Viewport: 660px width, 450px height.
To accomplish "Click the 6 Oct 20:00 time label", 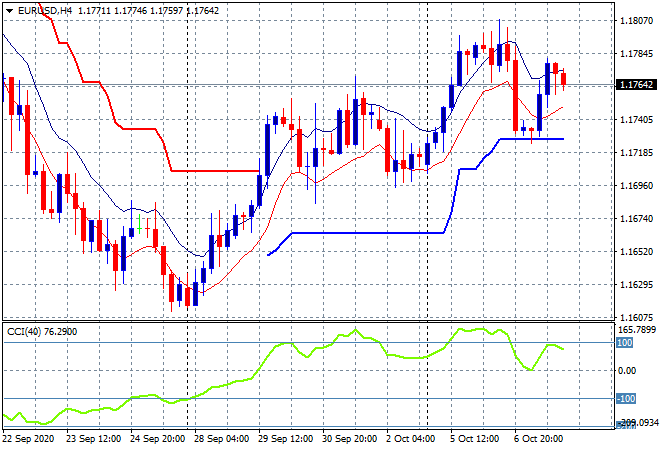I will [x=538, y=439].
